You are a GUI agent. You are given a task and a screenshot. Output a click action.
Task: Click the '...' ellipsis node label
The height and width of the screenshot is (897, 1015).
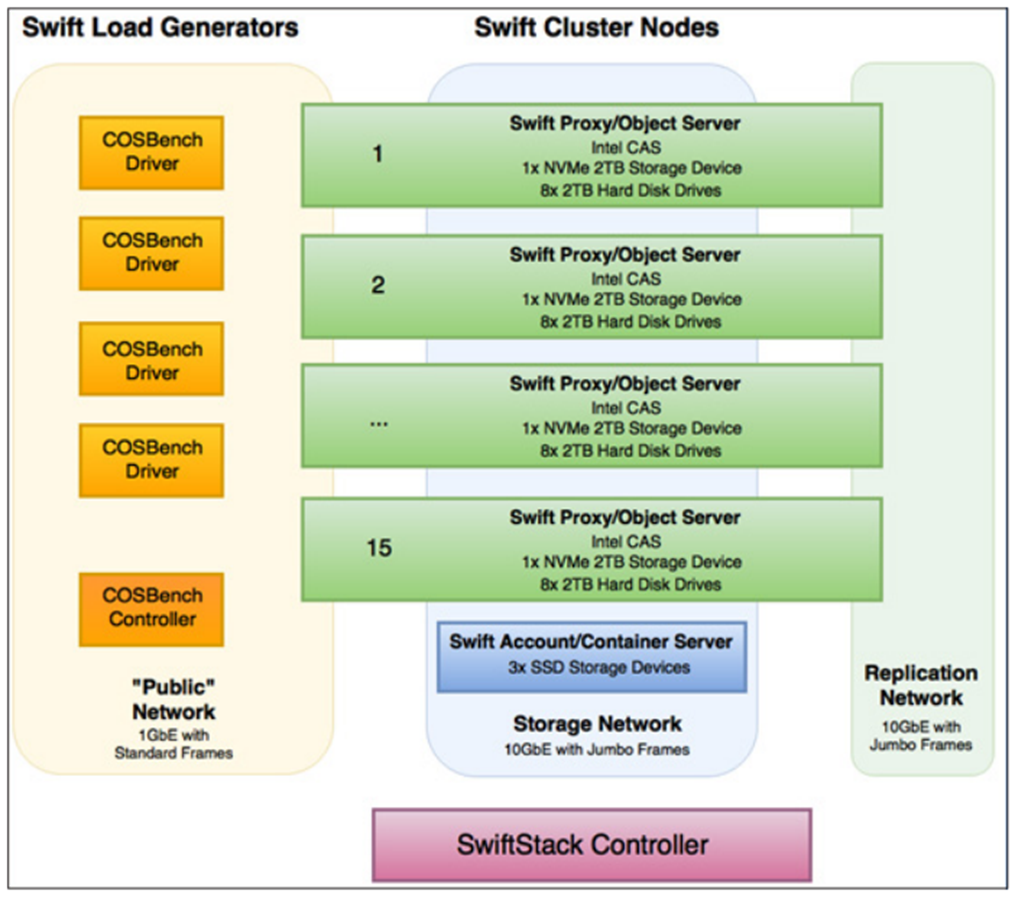click(379, 424)
